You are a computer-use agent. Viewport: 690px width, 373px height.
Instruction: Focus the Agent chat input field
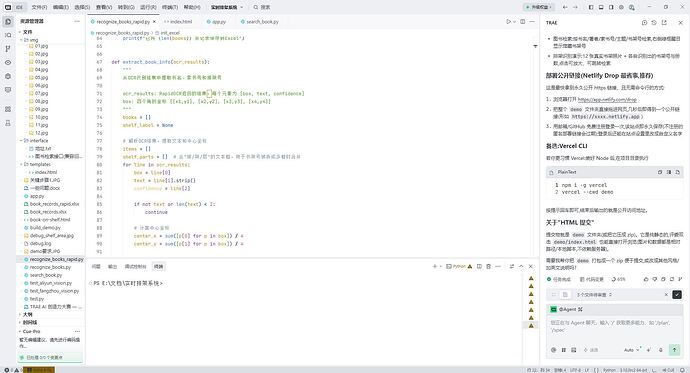[x=613, y=330]
